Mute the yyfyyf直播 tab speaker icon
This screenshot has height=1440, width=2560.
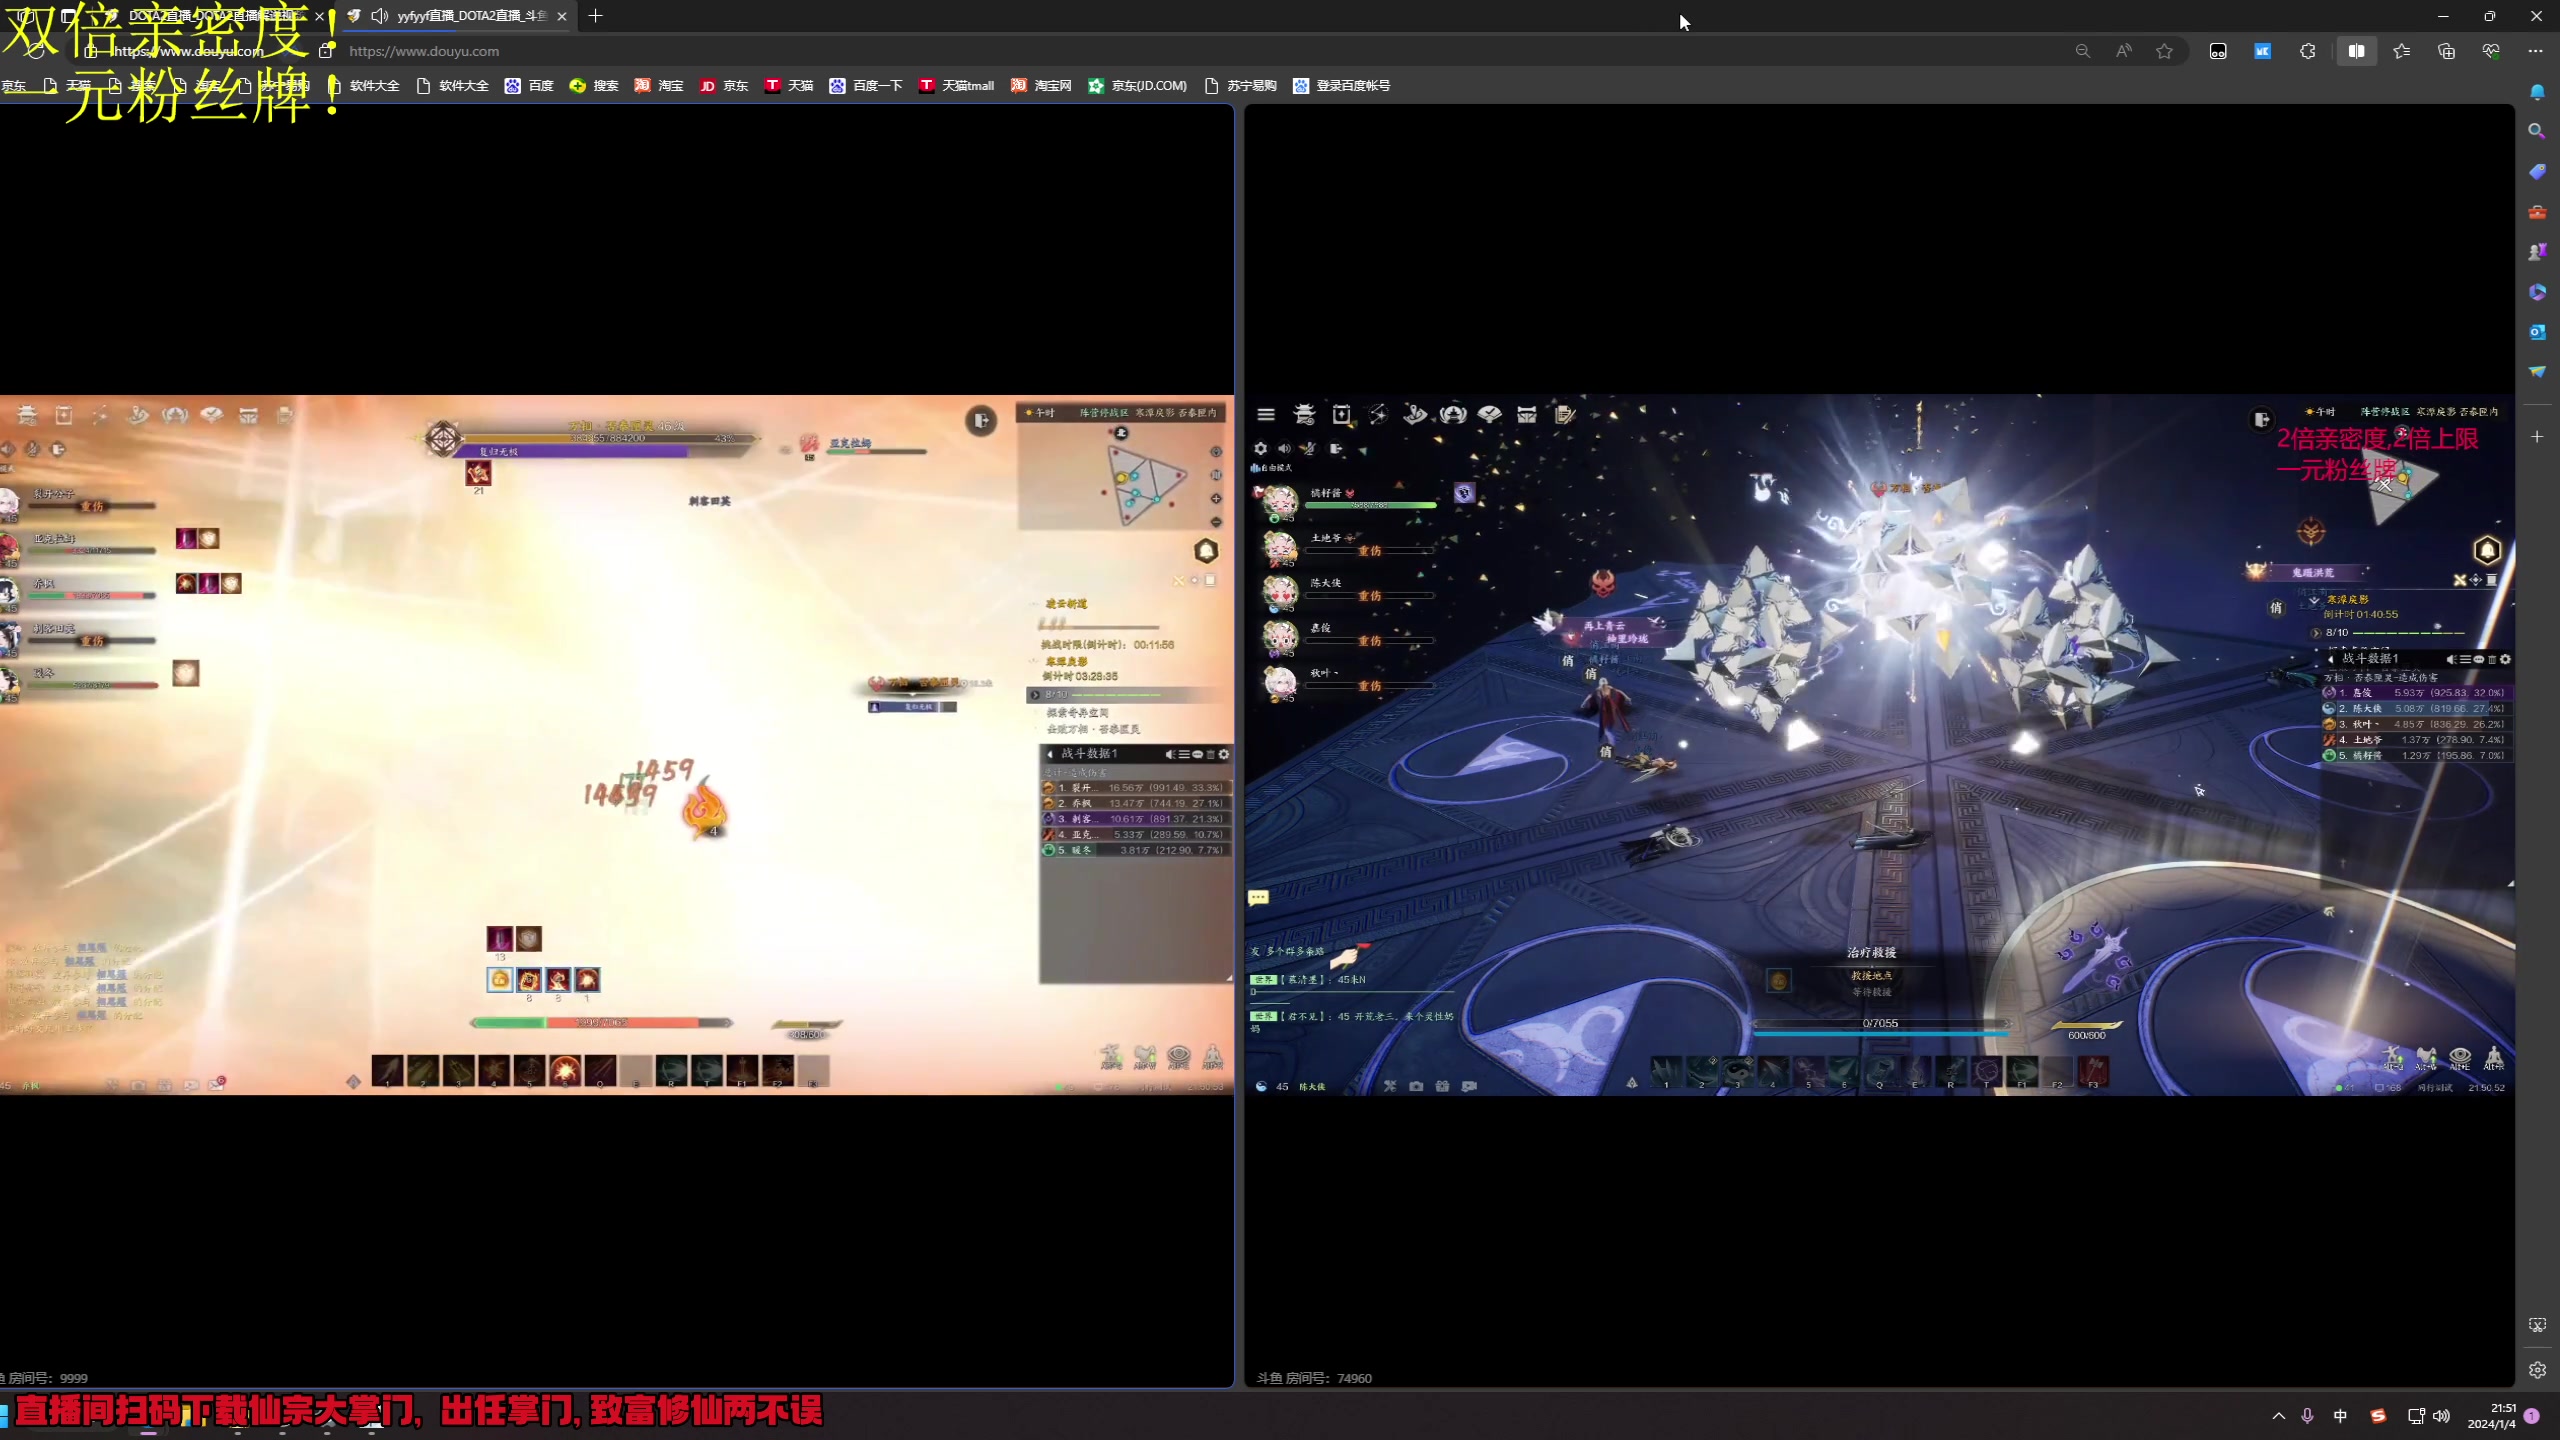[x=380, y=16]
